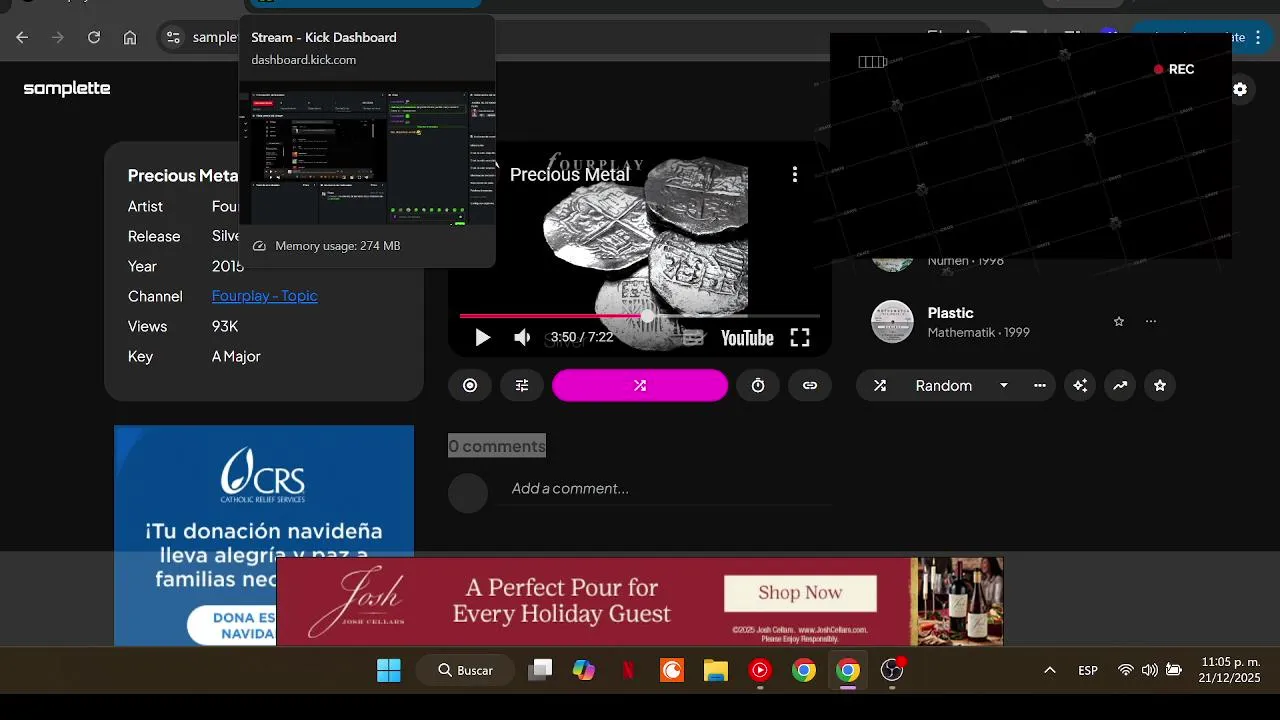Click the trending arrow icon button

point(1120,385)
